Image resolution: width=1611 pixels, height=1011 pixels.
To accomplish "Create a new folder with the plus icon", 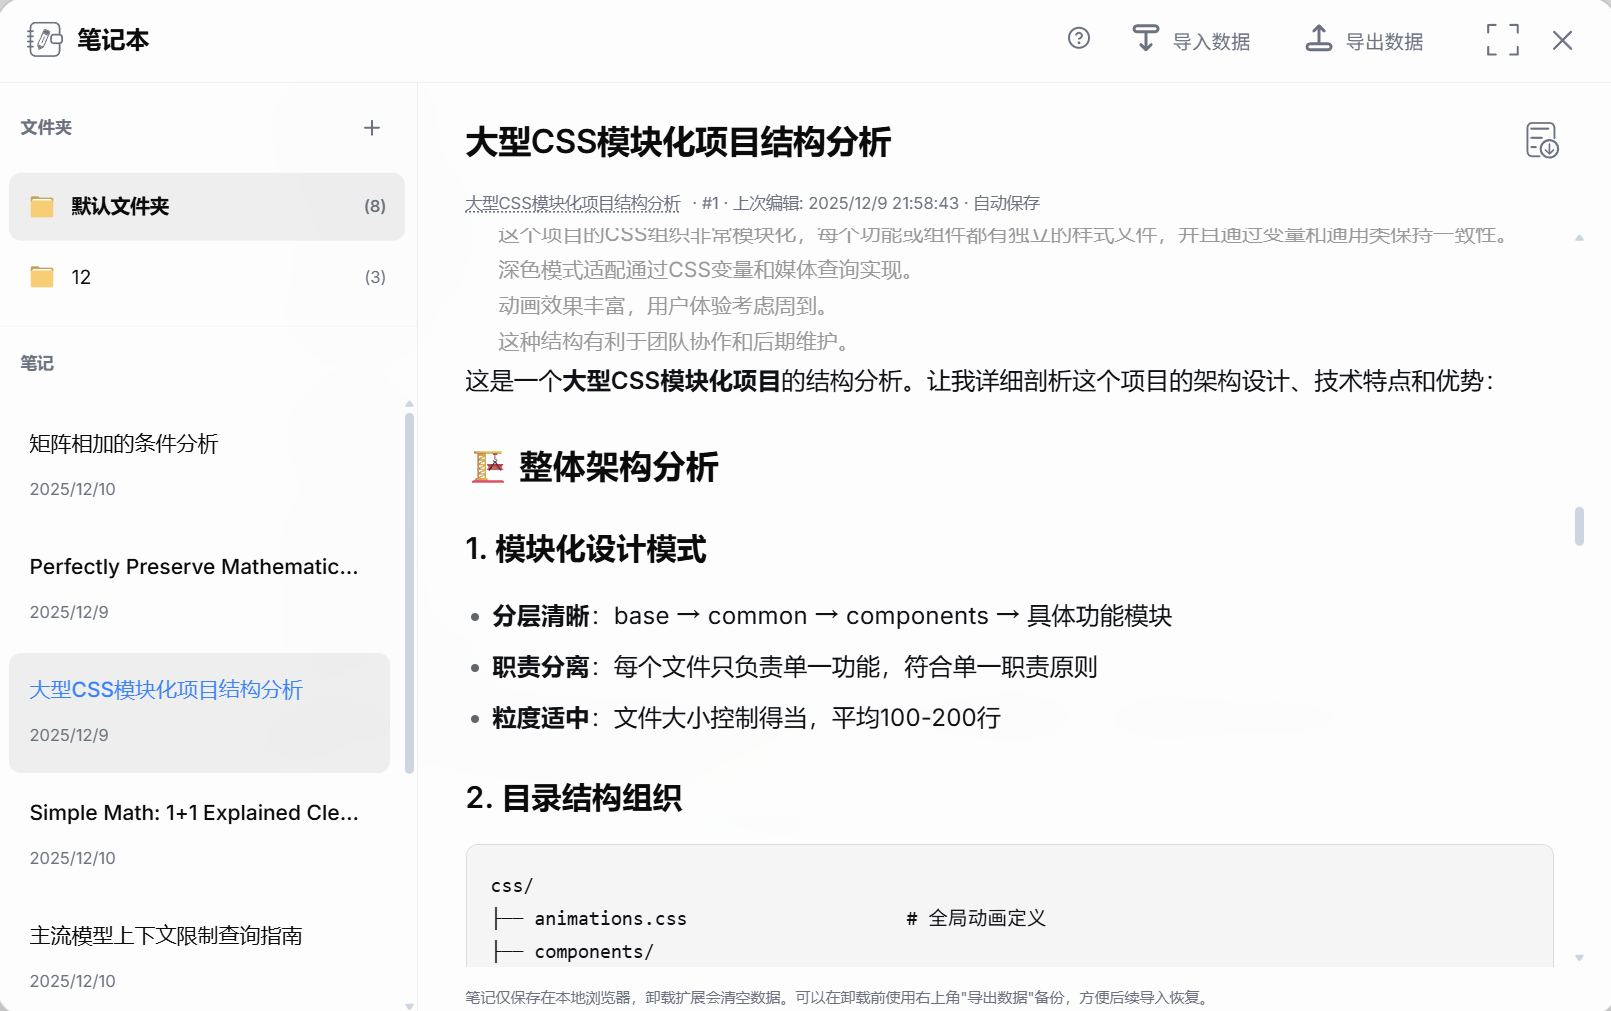I will coord(371,127).
